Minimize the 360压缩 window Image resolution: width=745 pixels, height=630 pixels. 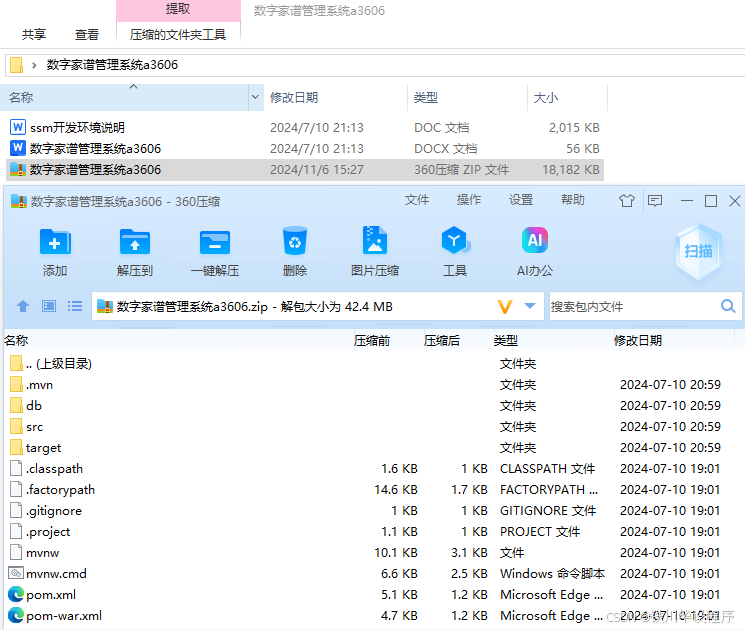(x=687, y=201)
